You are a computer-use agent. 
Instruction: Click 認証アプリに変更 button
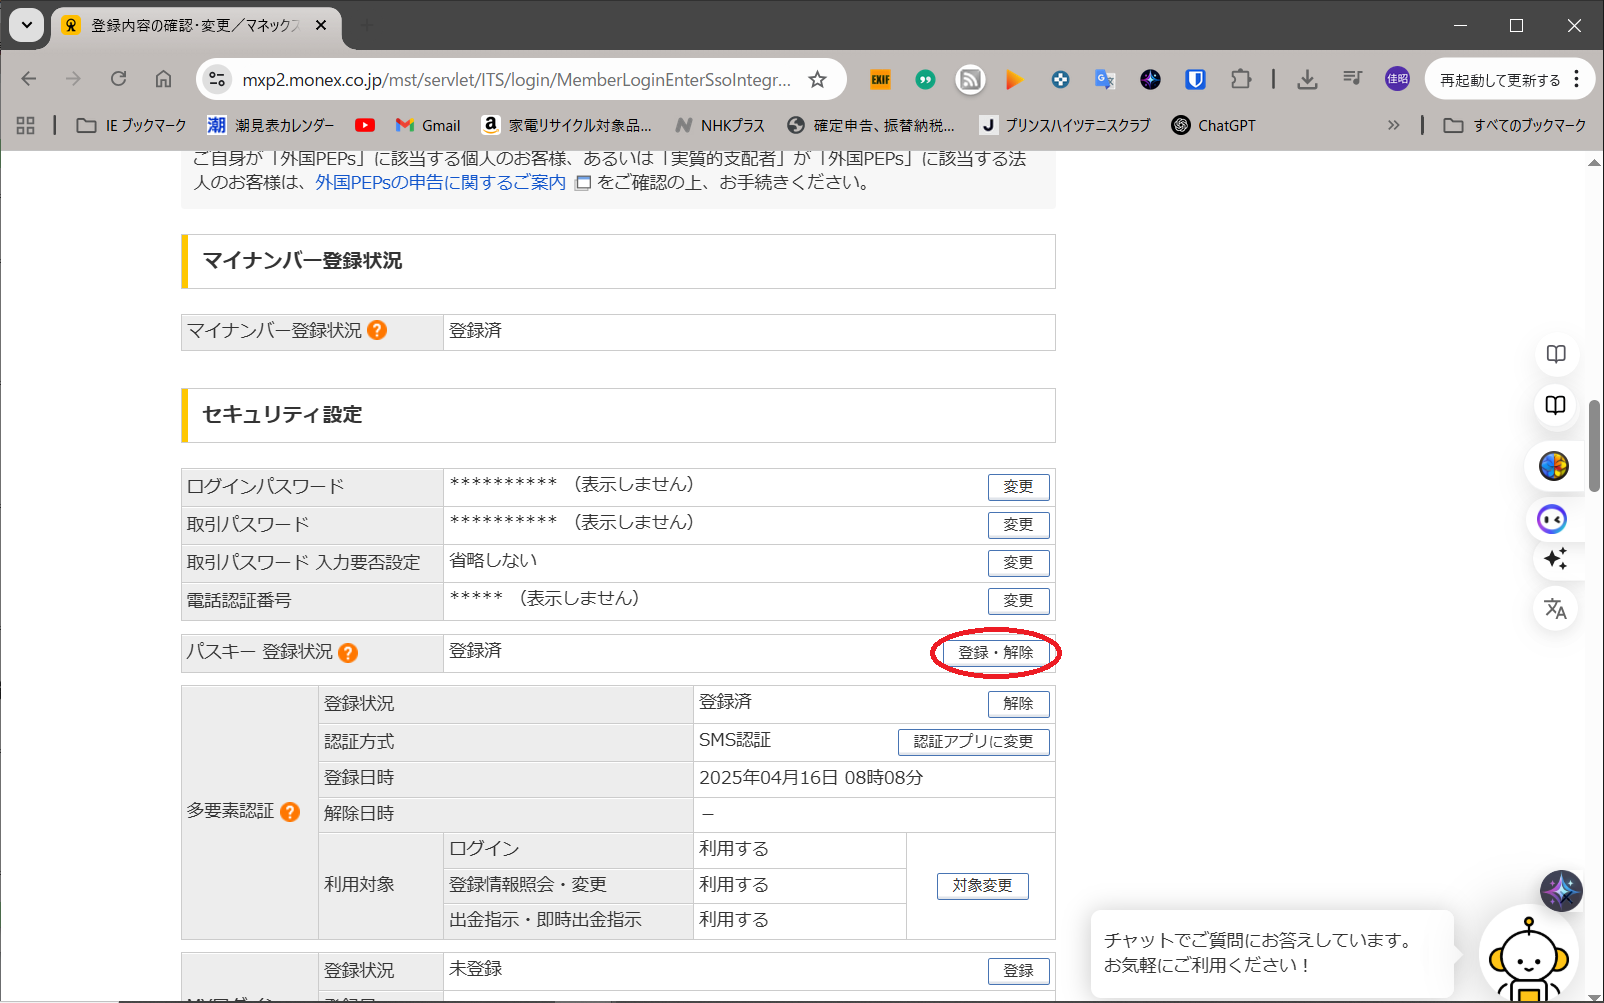click(x=973, y=742)
